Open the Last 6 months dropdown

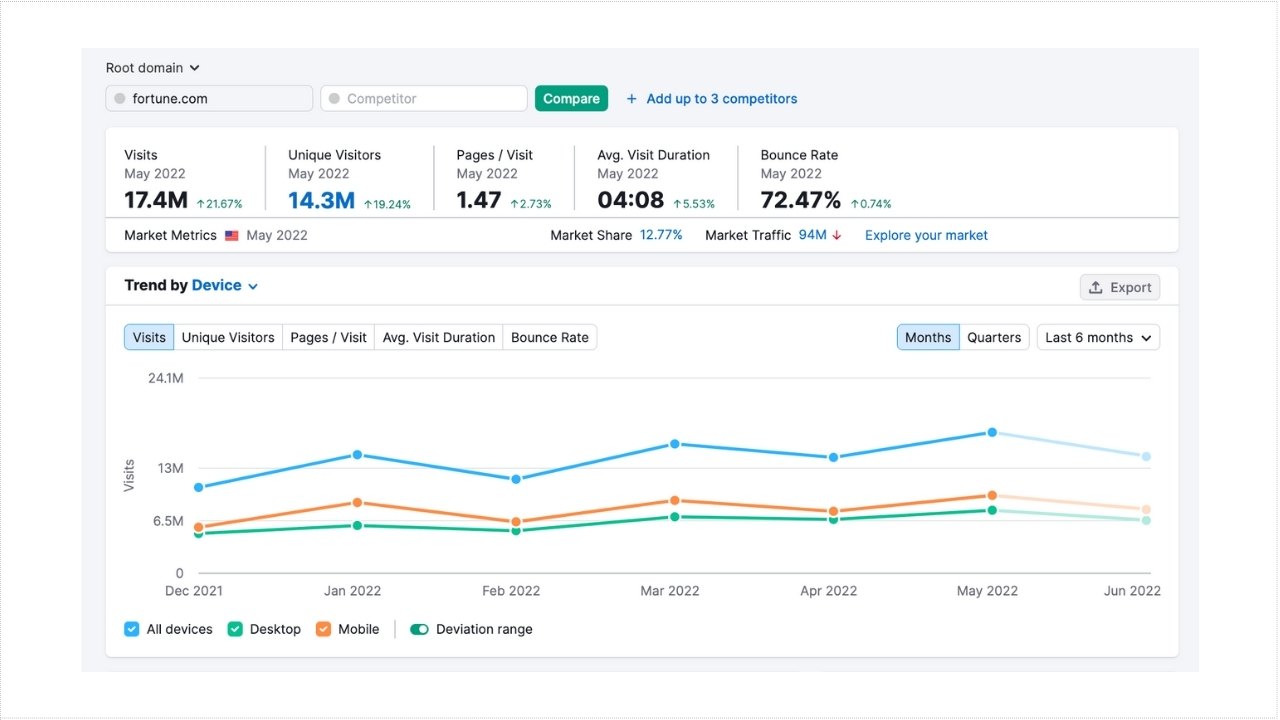[x=1098, y=337]
